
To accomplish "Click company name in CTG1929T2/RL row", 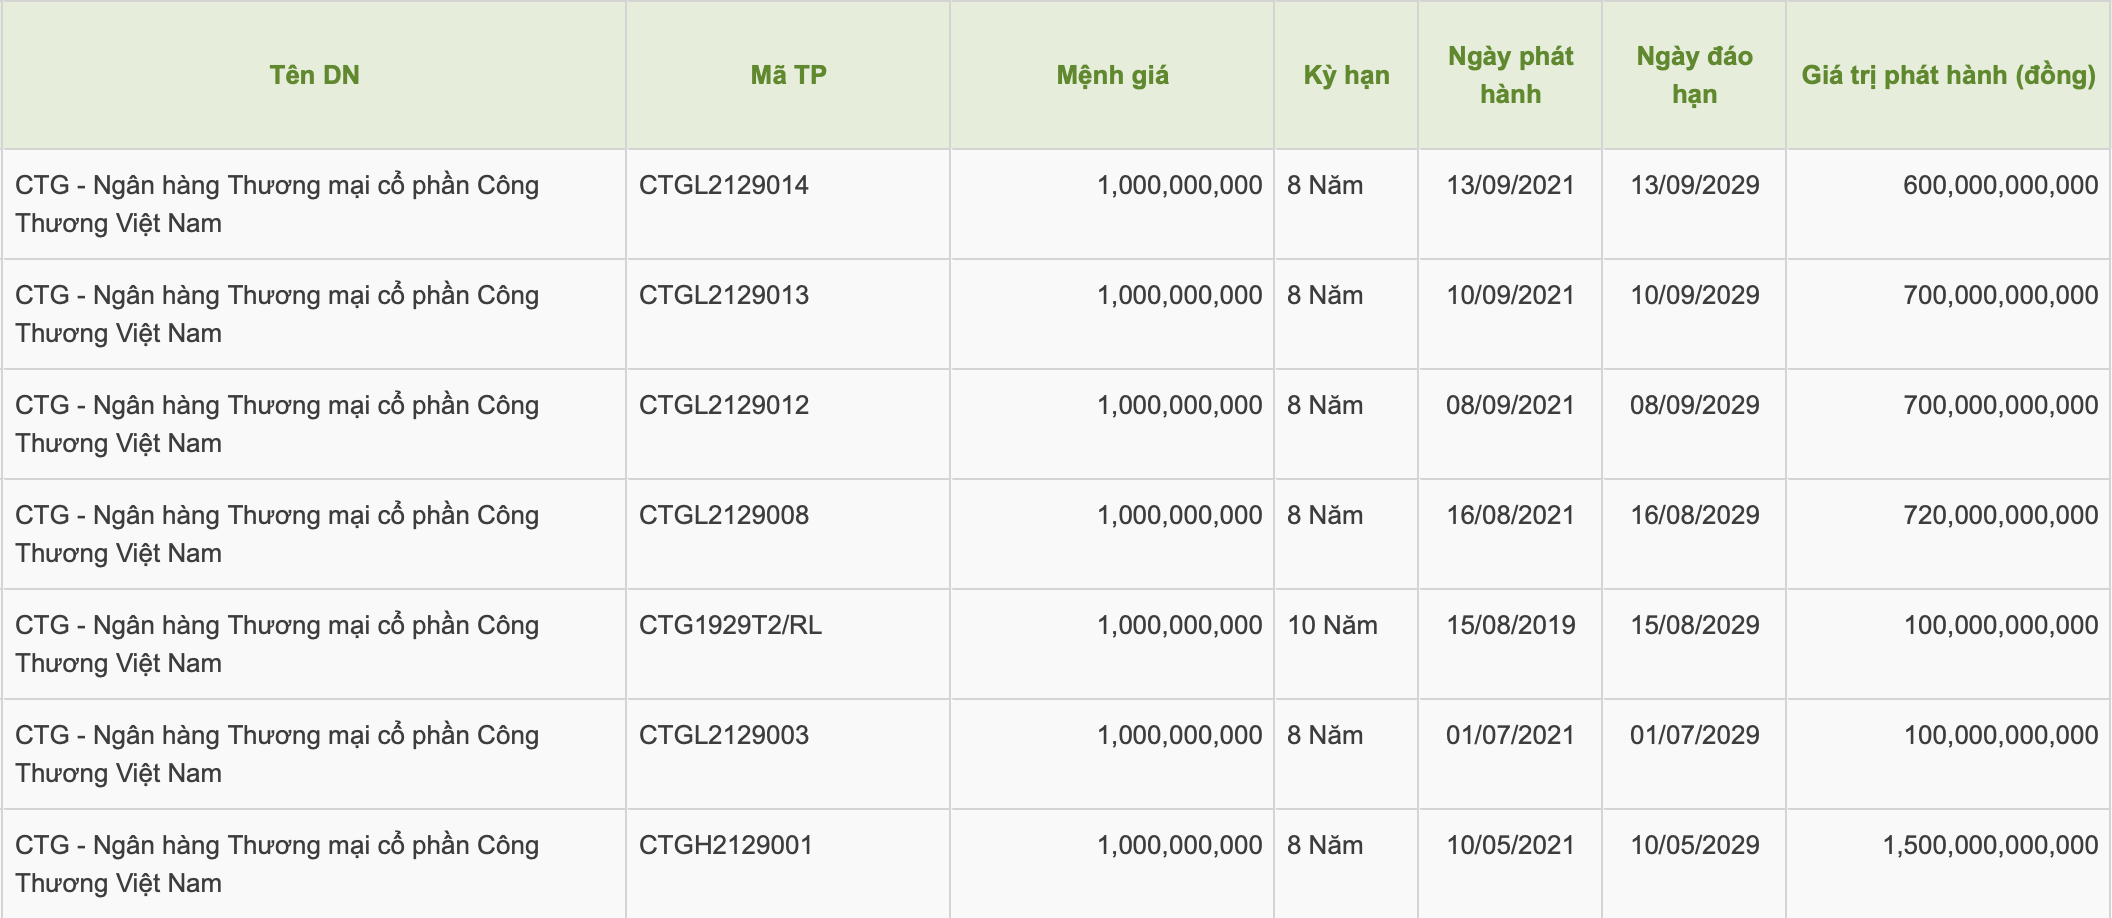I will click(x=277, y=644).
